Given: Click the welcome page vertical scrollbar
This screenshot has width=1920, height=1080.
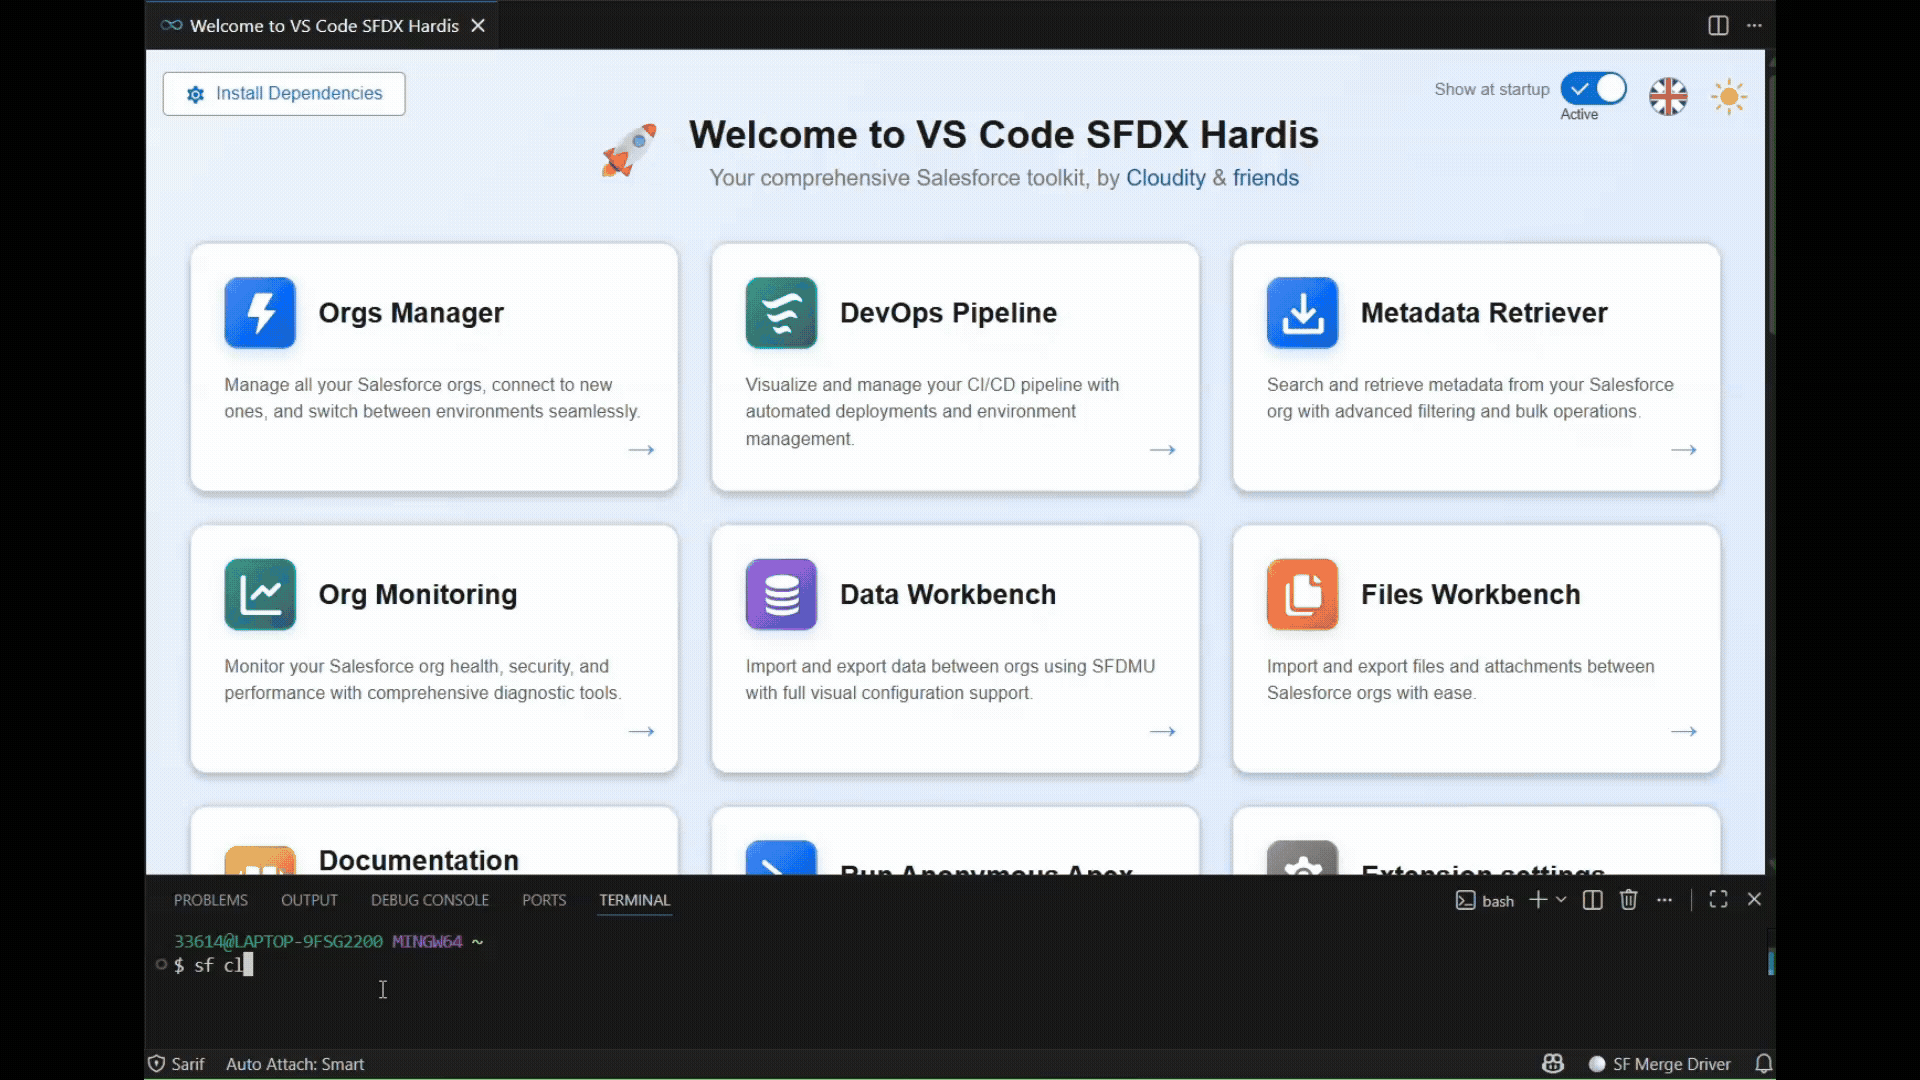Looking at the screenshot, I should [1771, 200].
